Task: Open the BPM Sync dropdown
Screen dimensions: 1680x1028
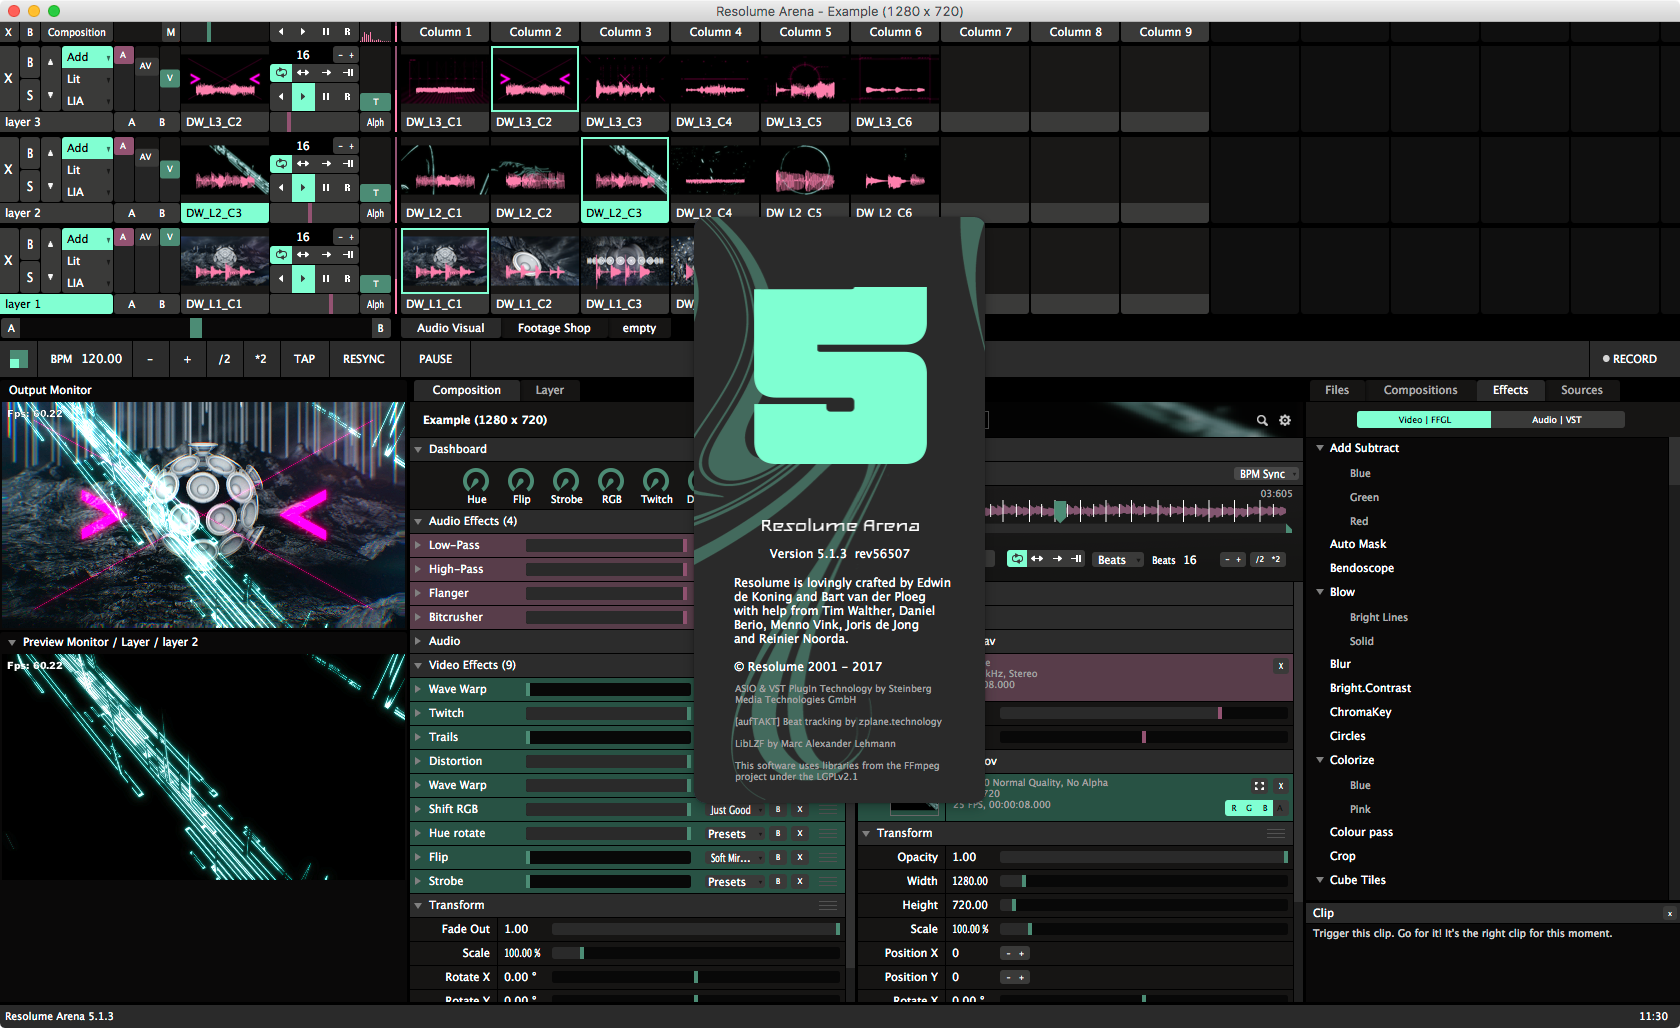Action: pyautogui.click(x=1266, y=474)
